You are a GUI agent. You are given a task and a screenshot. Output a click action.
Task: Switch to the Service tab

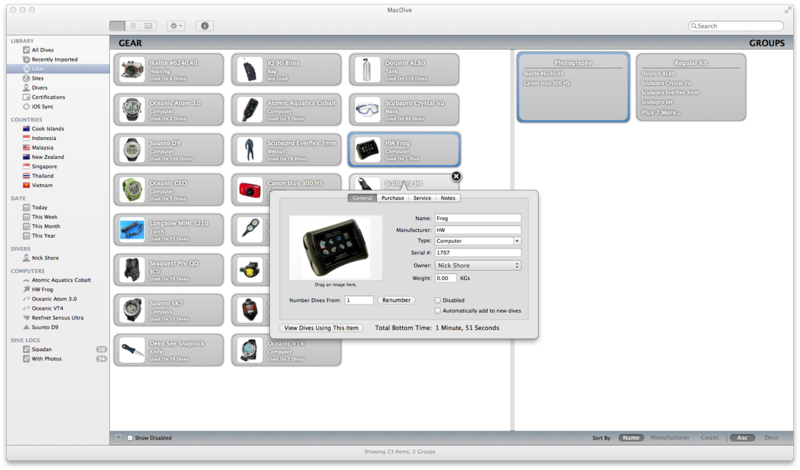[422, 198]
